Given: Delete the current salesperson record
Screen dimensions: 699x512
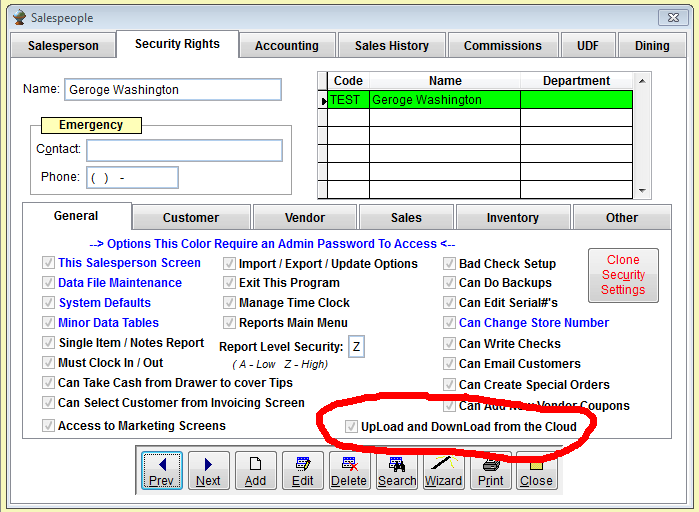Looking at the screenshot, I should (x=349, y=470).
